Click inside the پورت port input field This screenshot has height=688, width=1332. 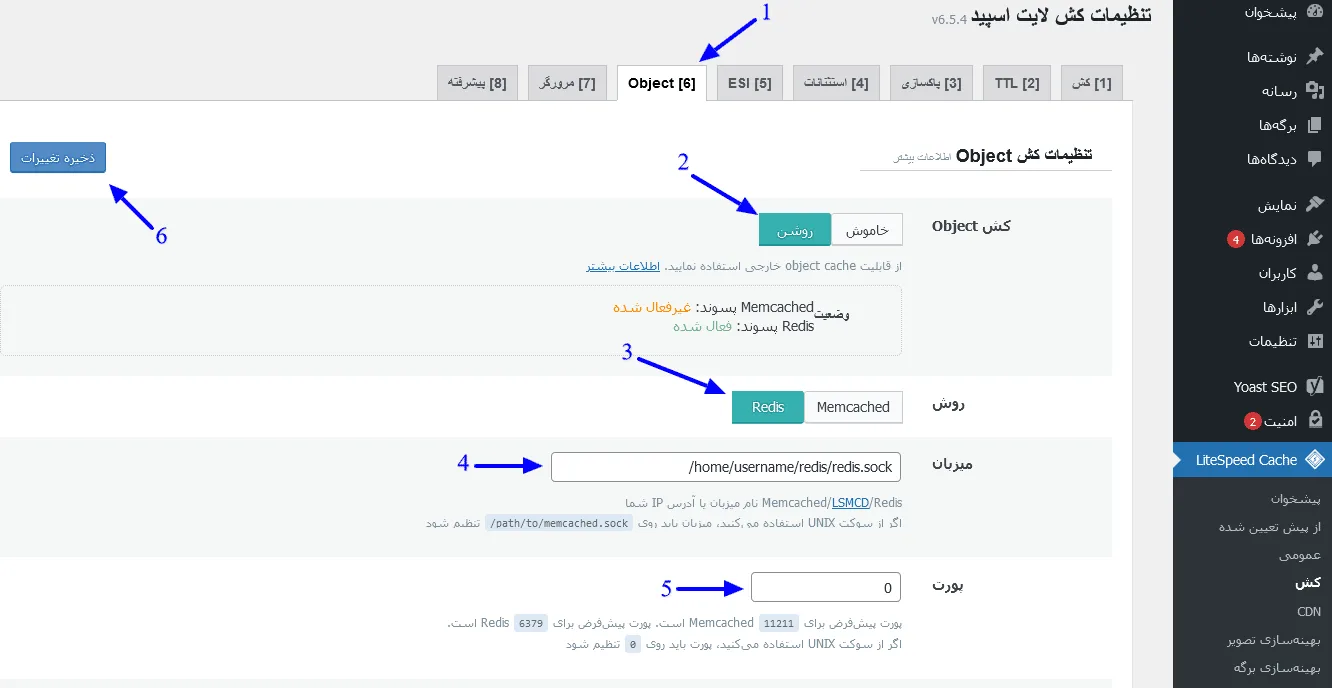pos(825,587)
